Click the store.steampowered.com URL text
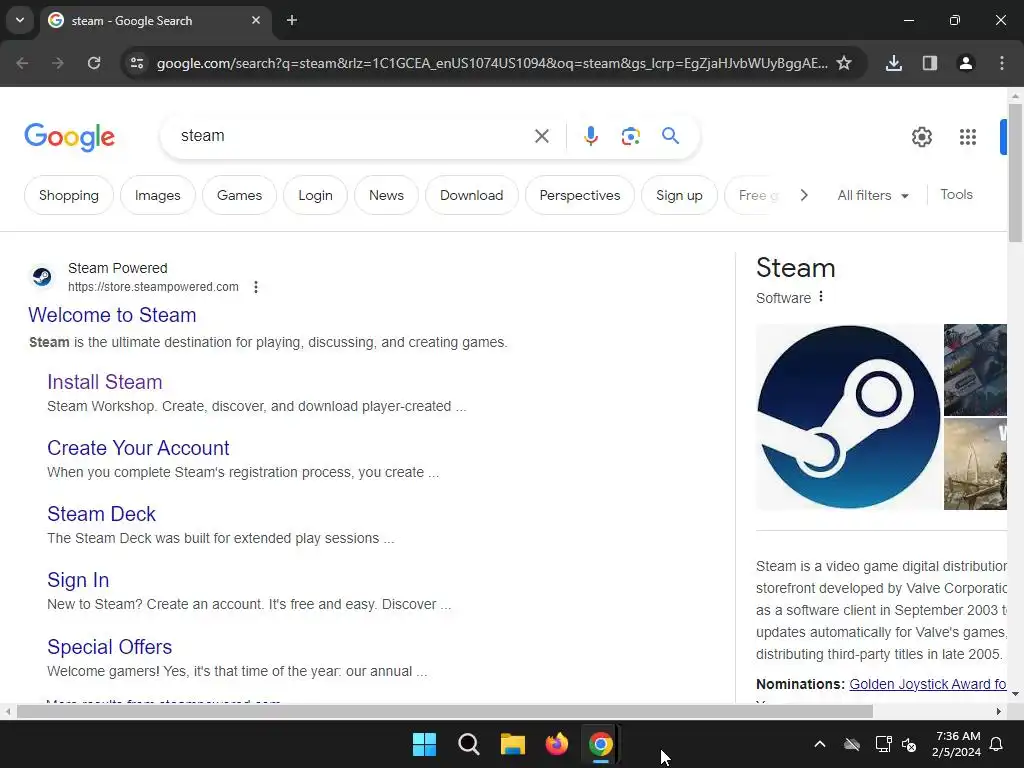 tap(153, 287)
